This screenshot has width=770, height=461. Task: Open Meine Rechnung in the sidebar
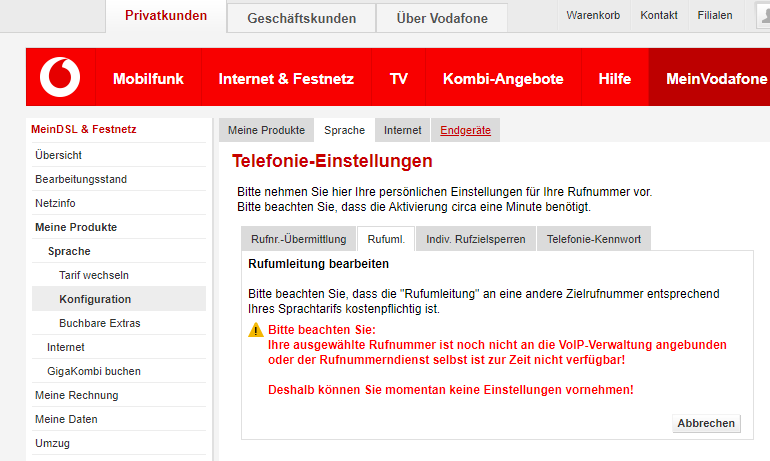tap(119, 395)
